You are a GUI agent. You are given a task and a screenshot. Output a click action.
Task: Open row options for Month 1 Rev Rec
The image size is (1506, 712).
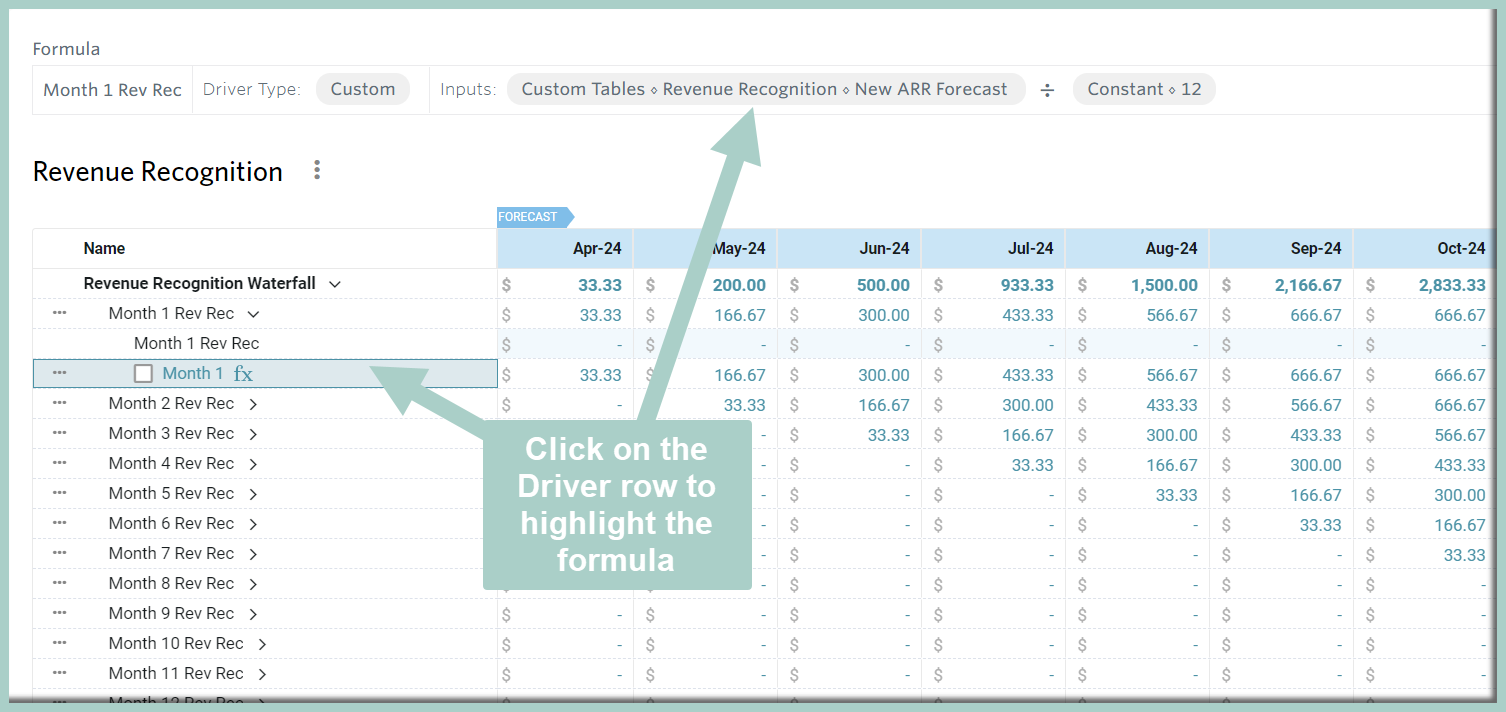[60, 313]
